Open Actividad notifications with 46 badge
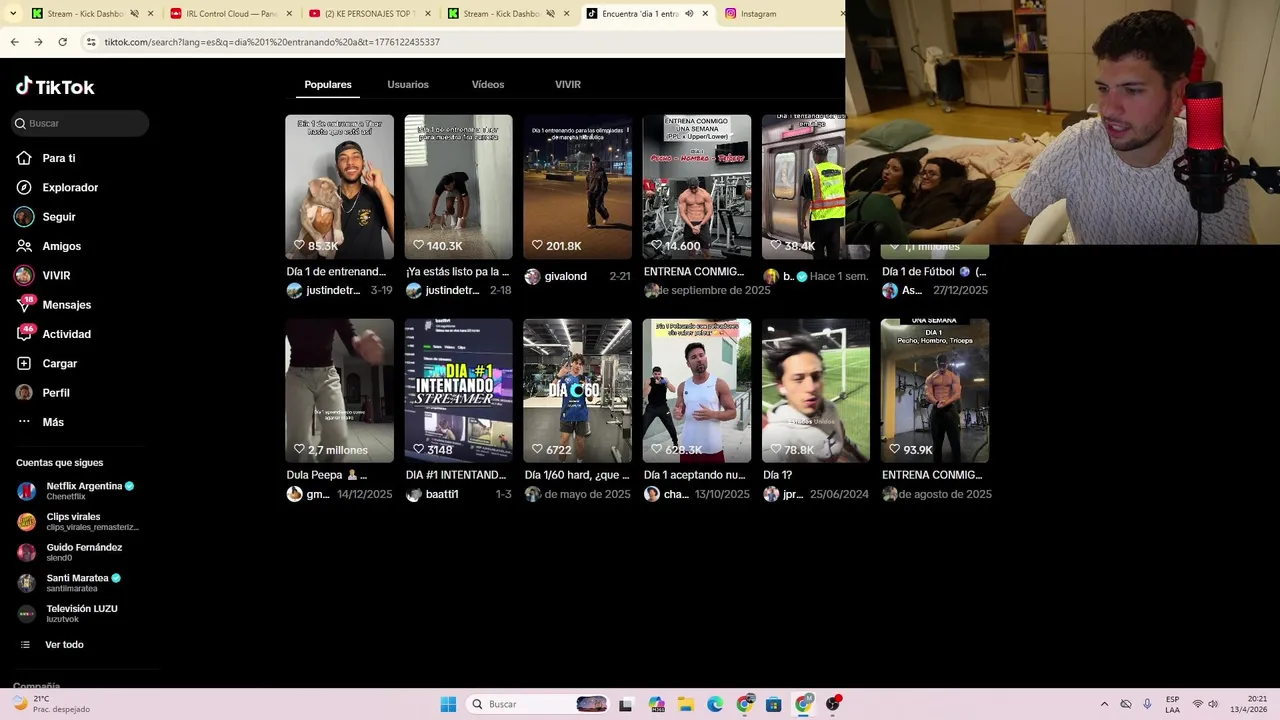The image size is (1280, 720). (x=54, y=334)
